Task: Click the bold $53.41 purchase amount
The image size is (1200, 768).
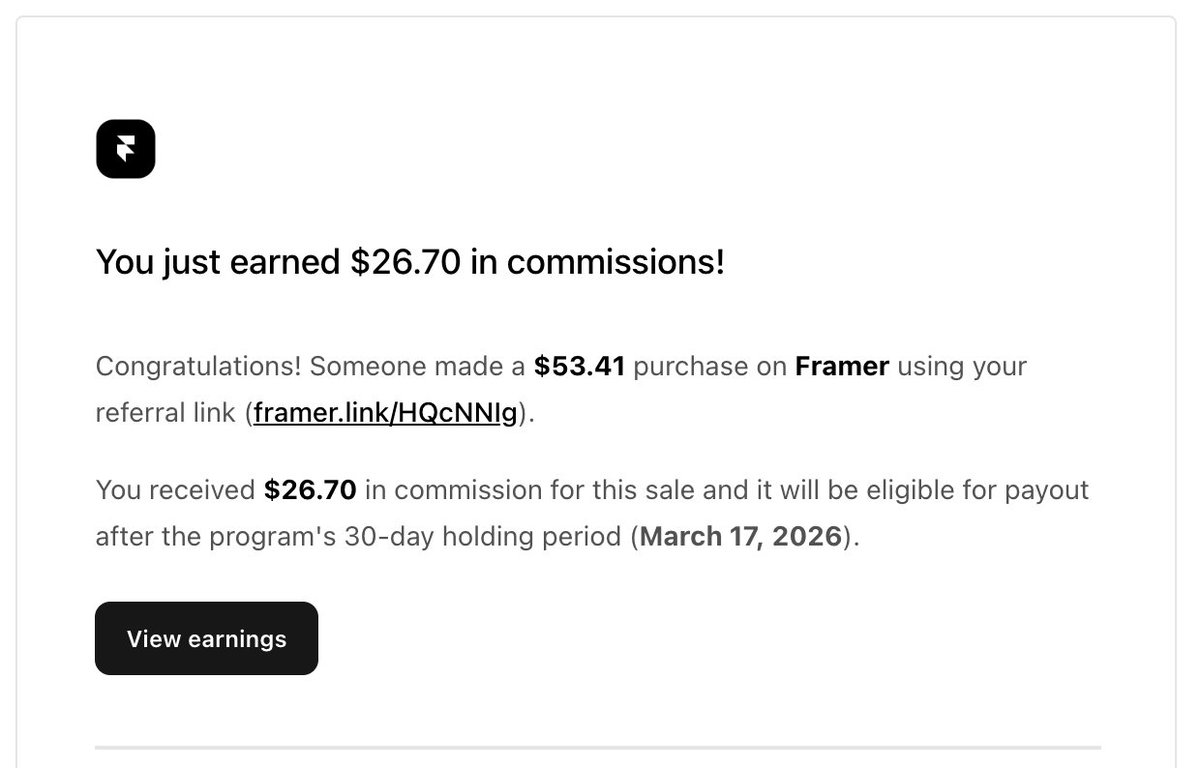Action: (579, 366)
